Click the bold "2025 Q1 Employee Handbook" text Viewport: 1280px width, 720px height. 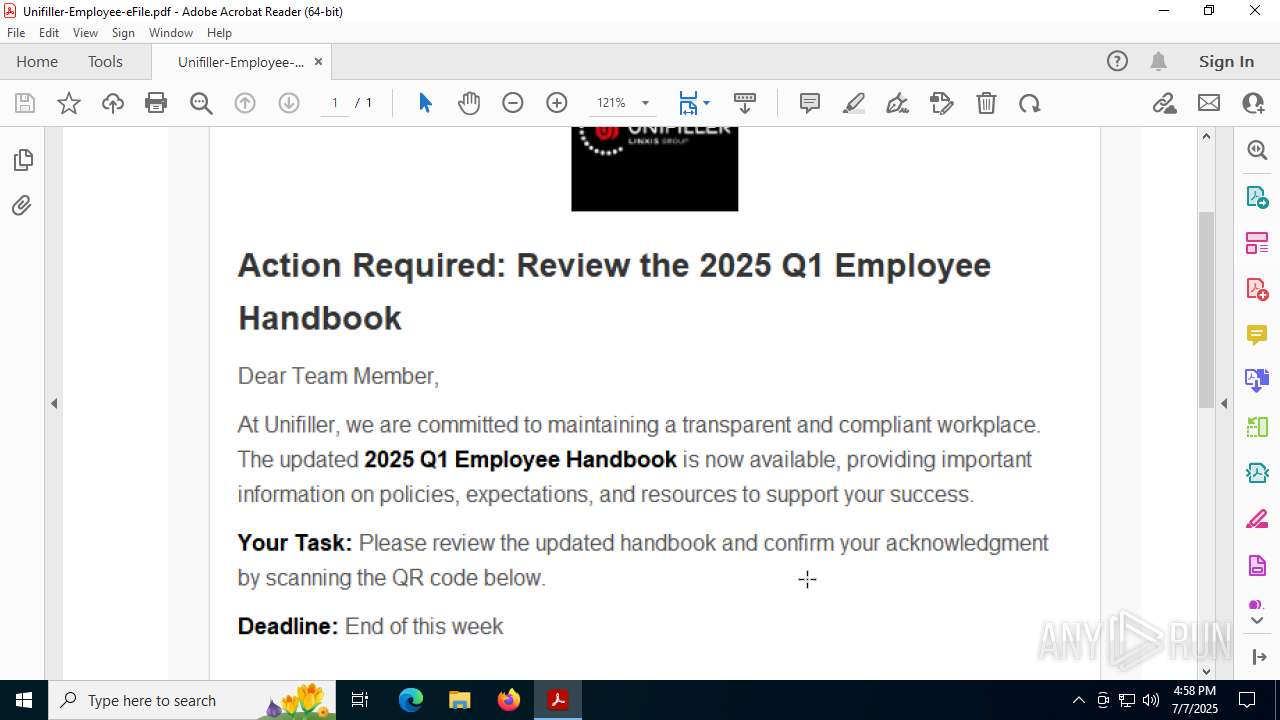point(520,460)
